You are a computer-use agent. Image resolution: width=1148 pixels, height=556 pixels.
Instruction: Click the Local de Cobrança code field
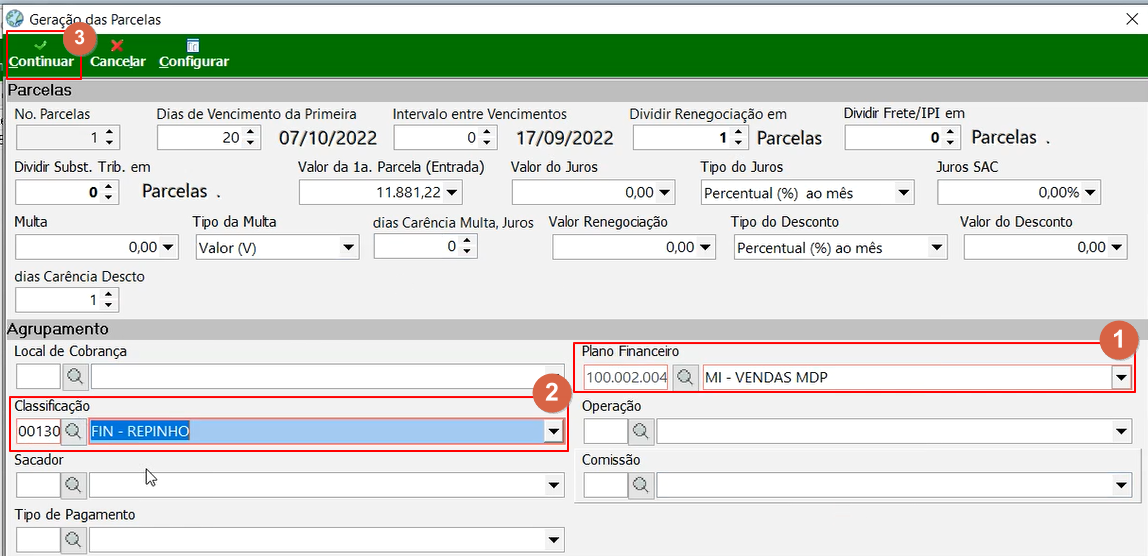point(38,377)
